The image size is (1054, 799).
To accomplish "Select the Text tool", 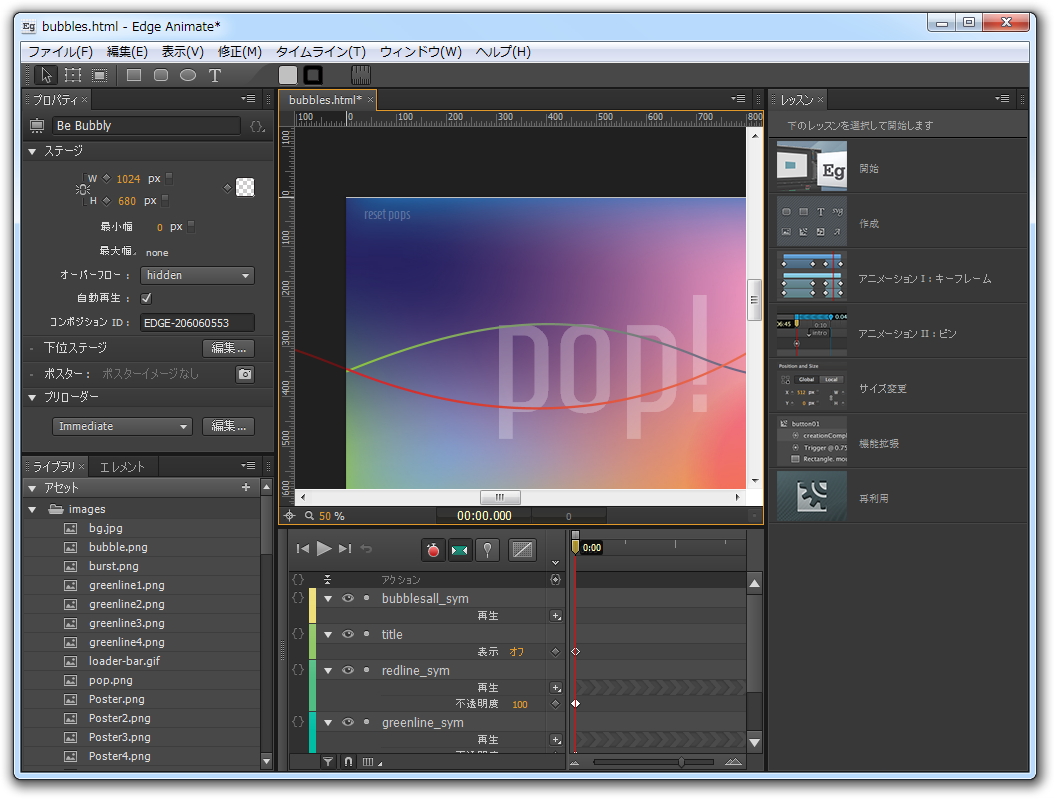I will click(x=213, y=75).
